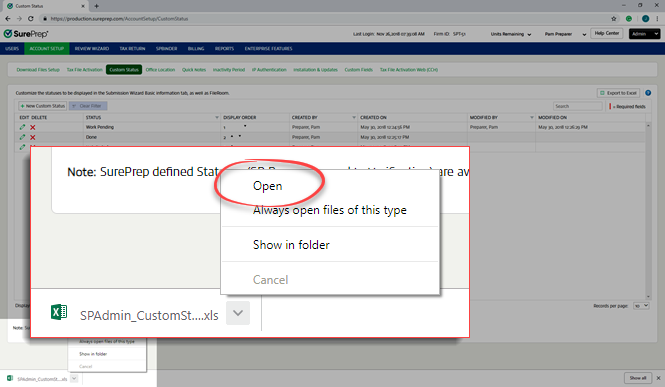Click the Clear Filter button
Viewport: 665px width, 387px height.
(88, 106)
